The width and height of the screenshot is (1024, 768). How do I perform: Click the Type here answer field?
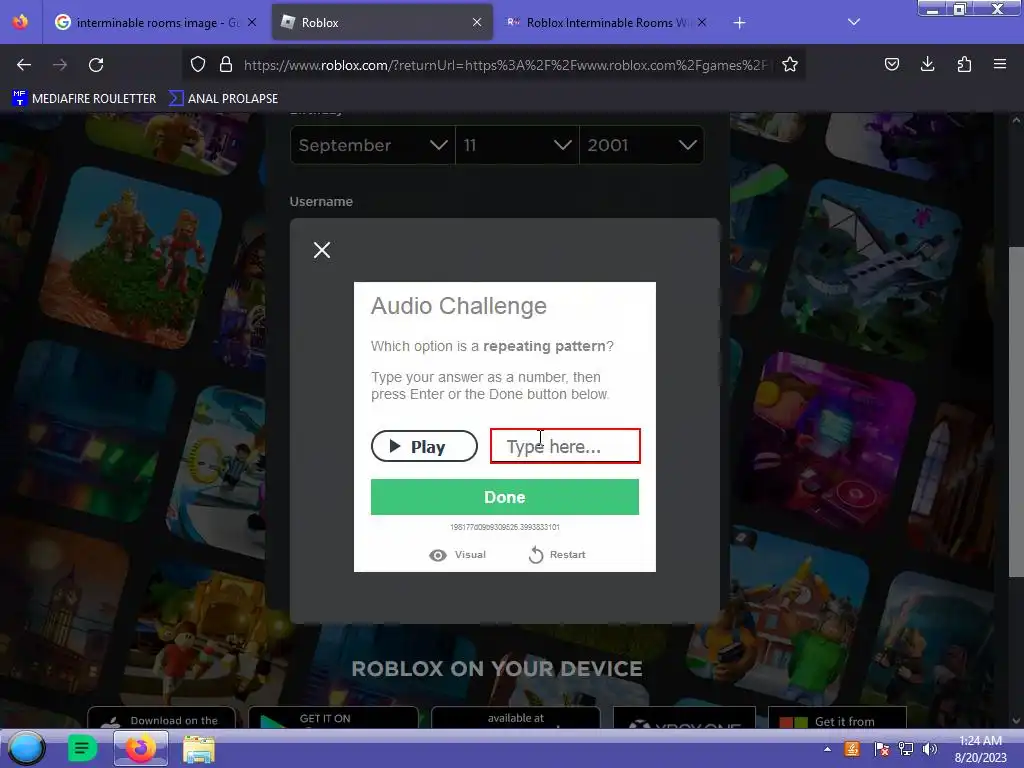coord(566,446)
